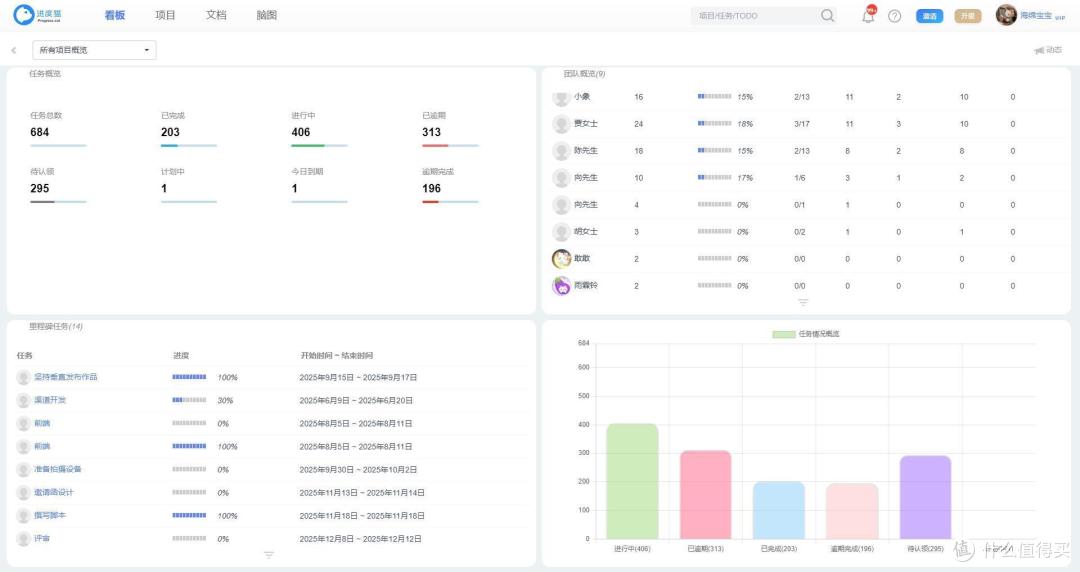The image size is (1080, 572).
Task: Click the pale pink 逾期完成(196) chart bar
Action: coord(852,511)
